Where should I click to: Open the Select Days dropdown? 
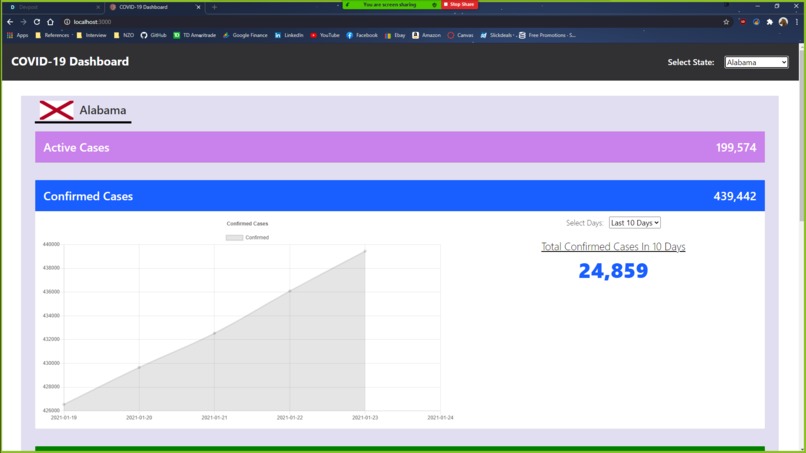(x=634, y=223)
